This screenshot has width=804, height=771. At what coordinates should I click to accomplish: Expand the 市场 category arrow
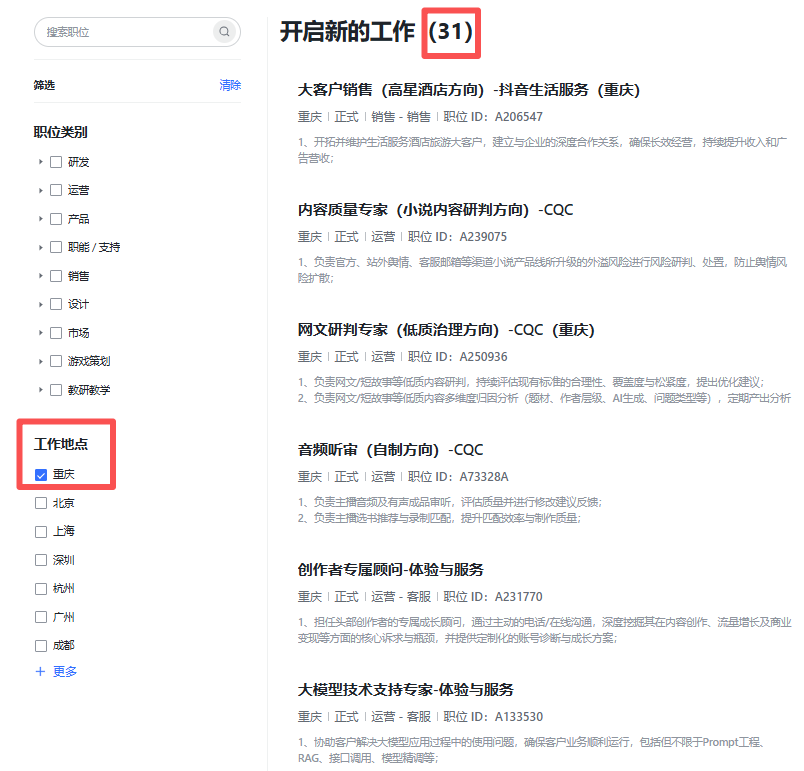pos(41,333)
